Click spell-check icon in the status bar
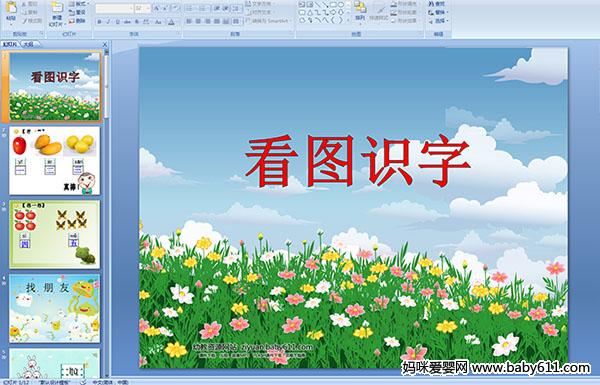600x385 pixels. point(82,382)
